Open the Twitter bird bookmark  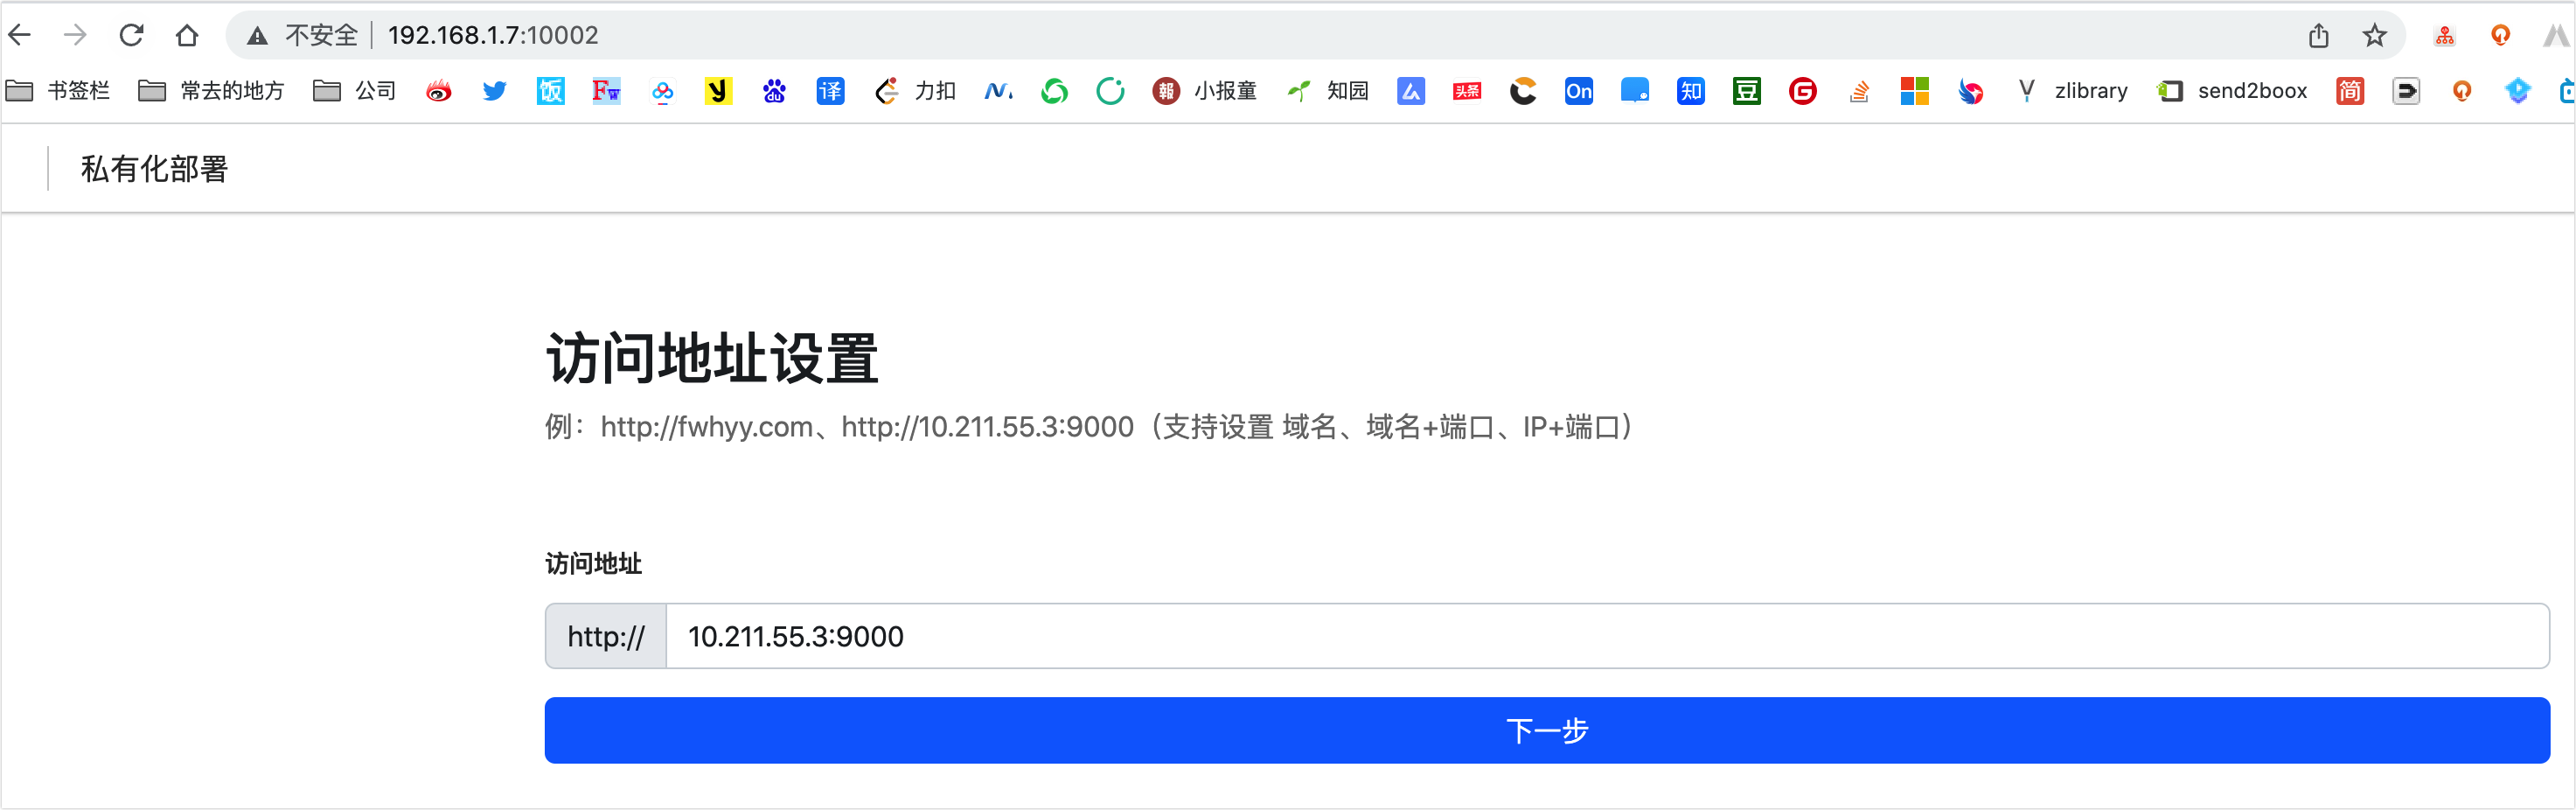coord(494,91)
